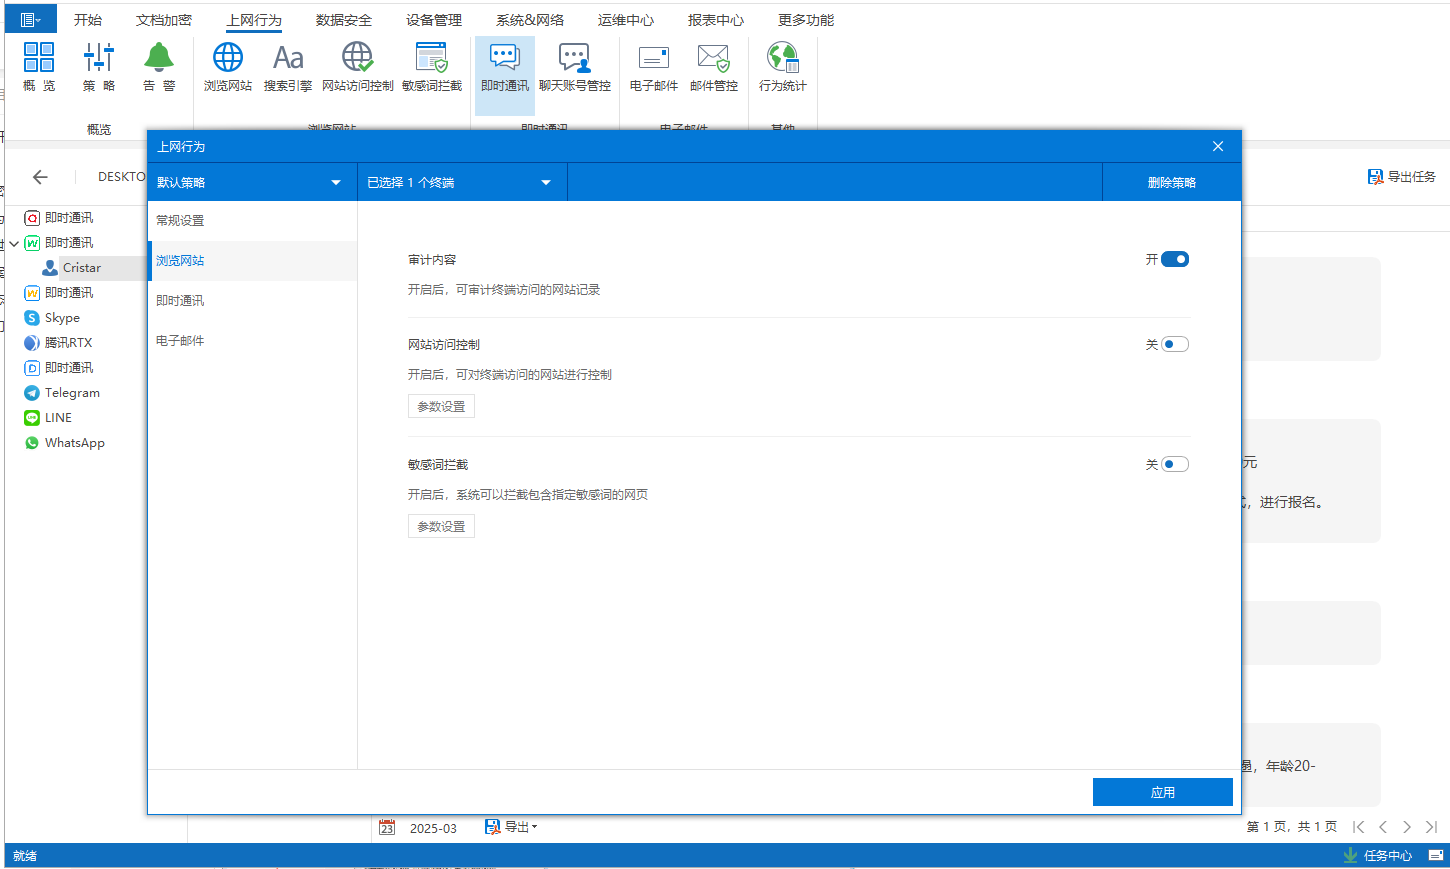Switch to the 数据安全 ribbon tab
The height and width of the screenshot is (869, 1450).
point(343,20)
